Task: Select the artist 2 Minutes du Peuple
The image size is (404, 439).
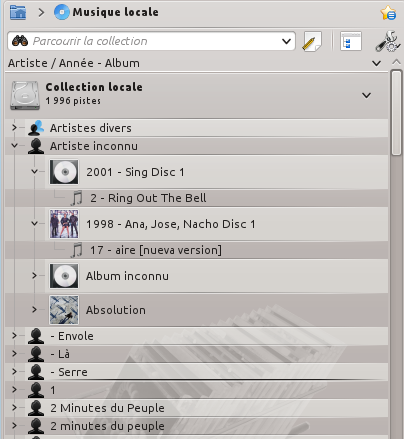Action: point(107,408)
